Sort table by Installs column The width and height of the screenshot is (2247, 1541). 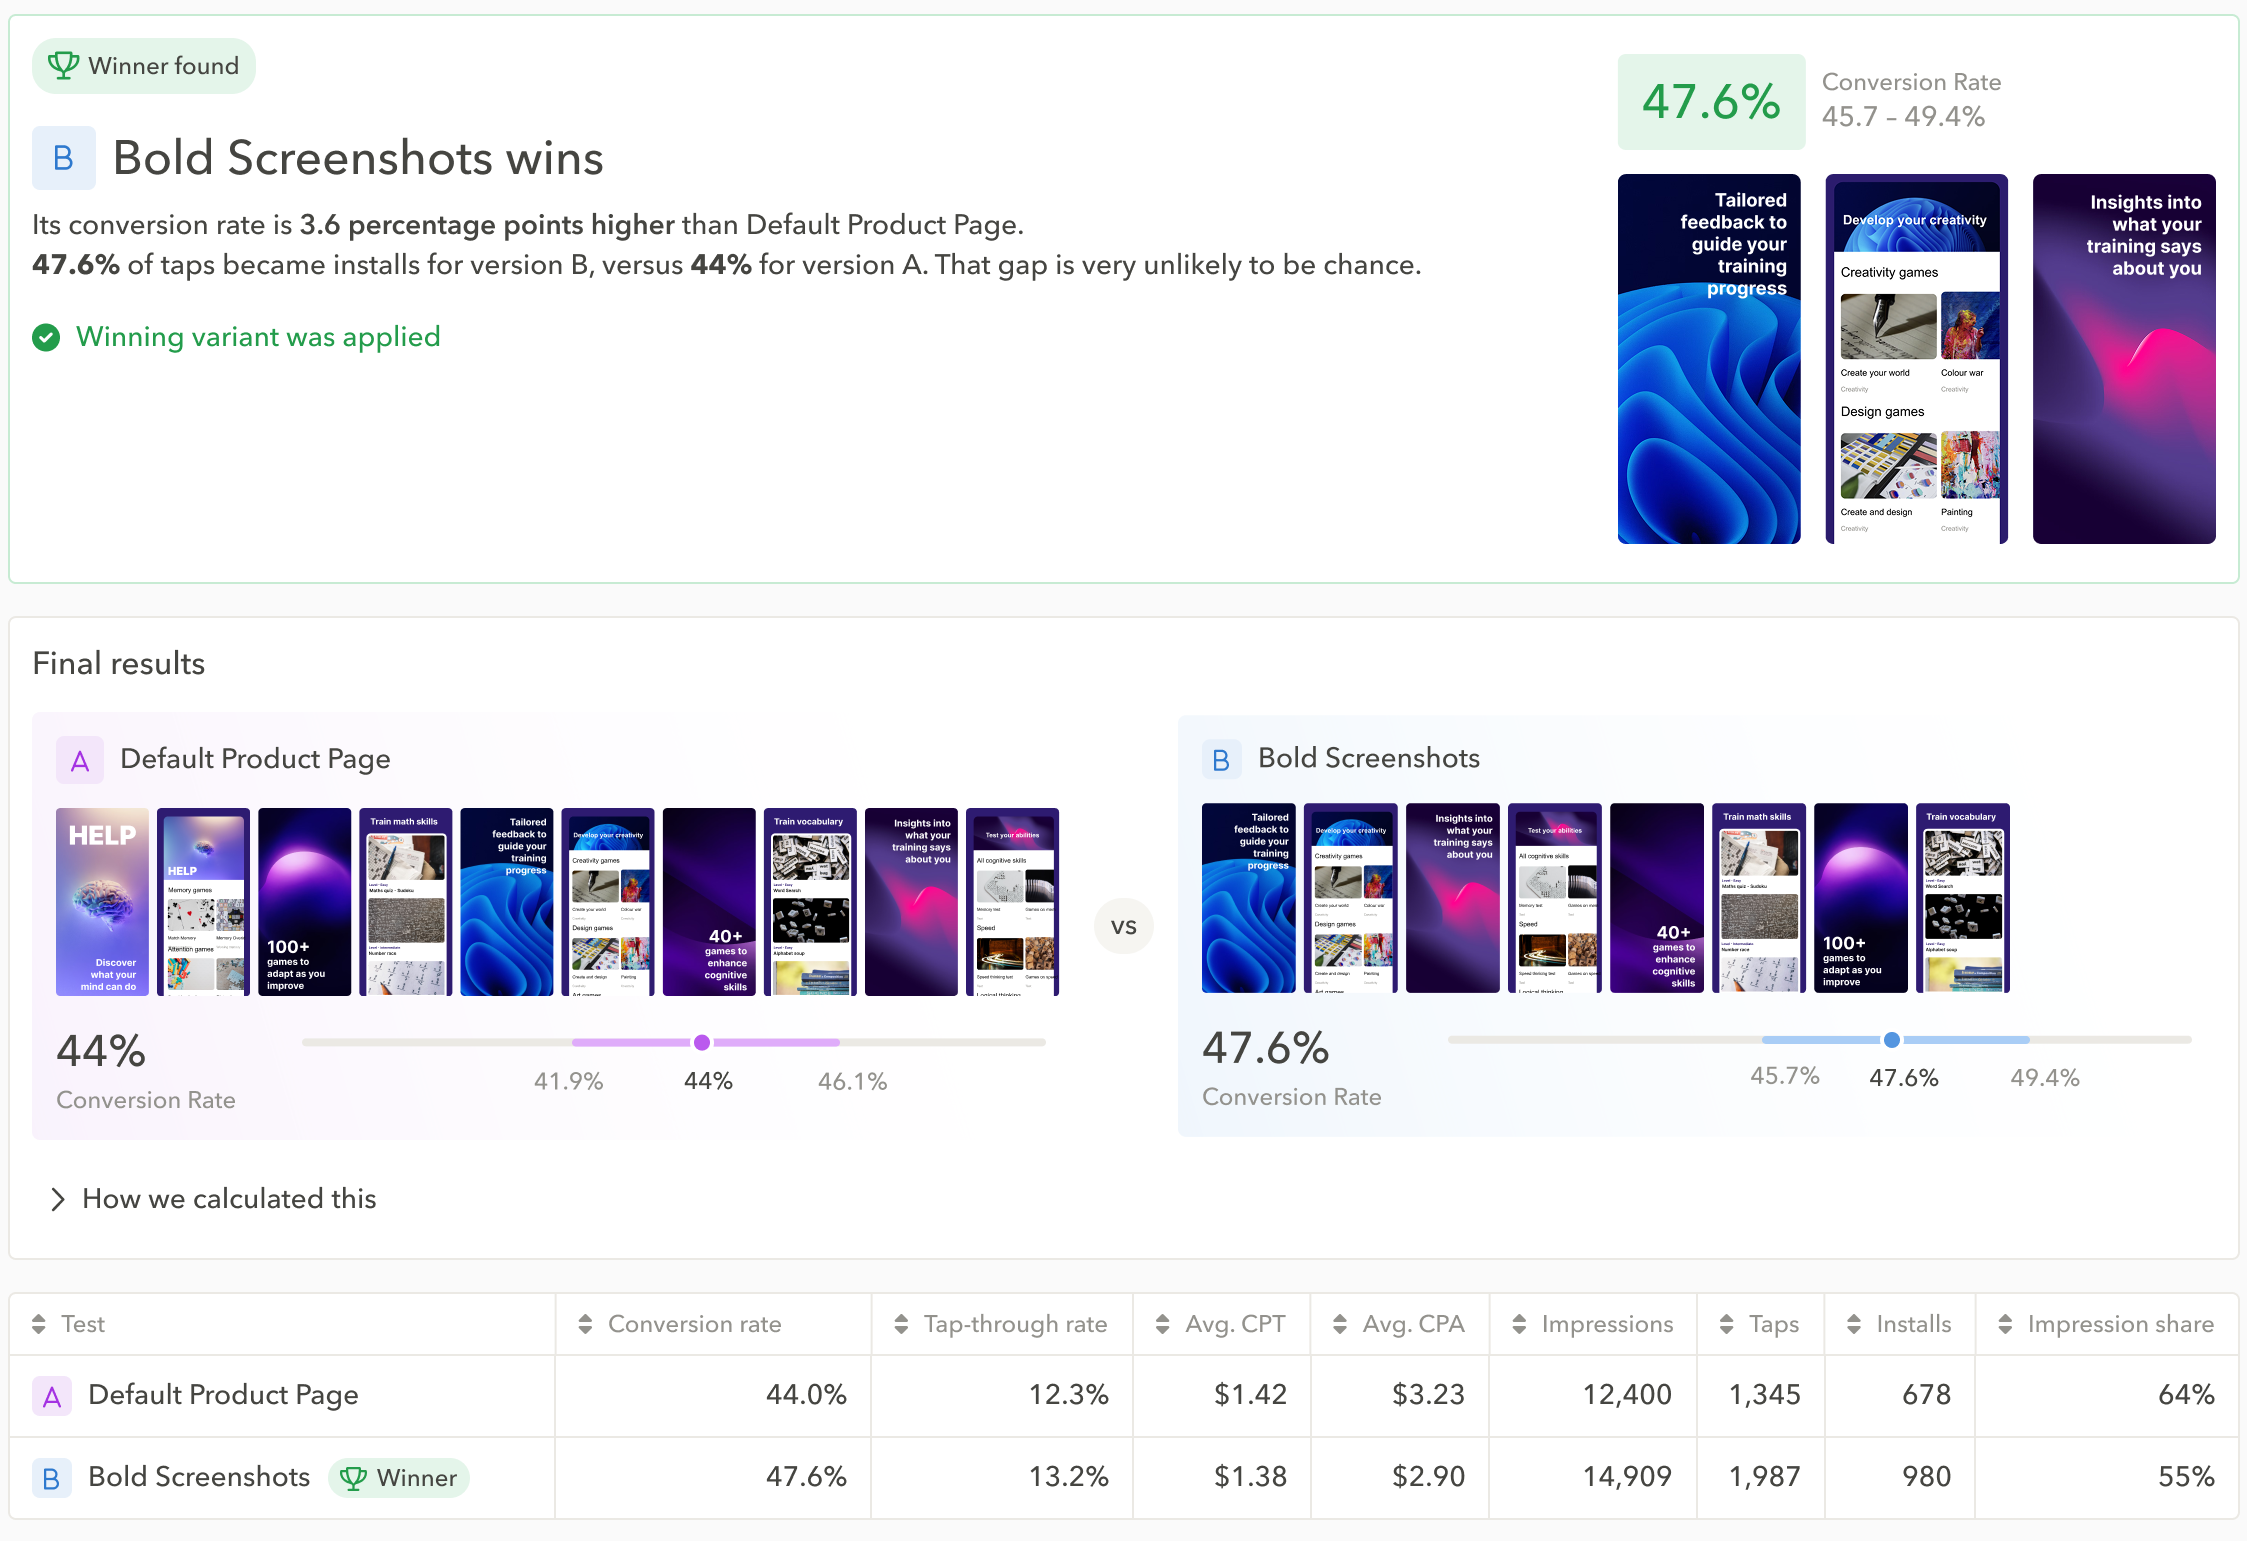point(1854,1324)
